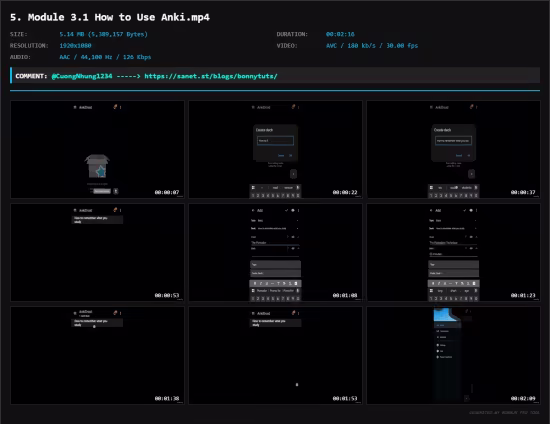Select the frame with timestamp 00:00:53
The width and height of the screenshot is (550, 424).
click(97, 253)
